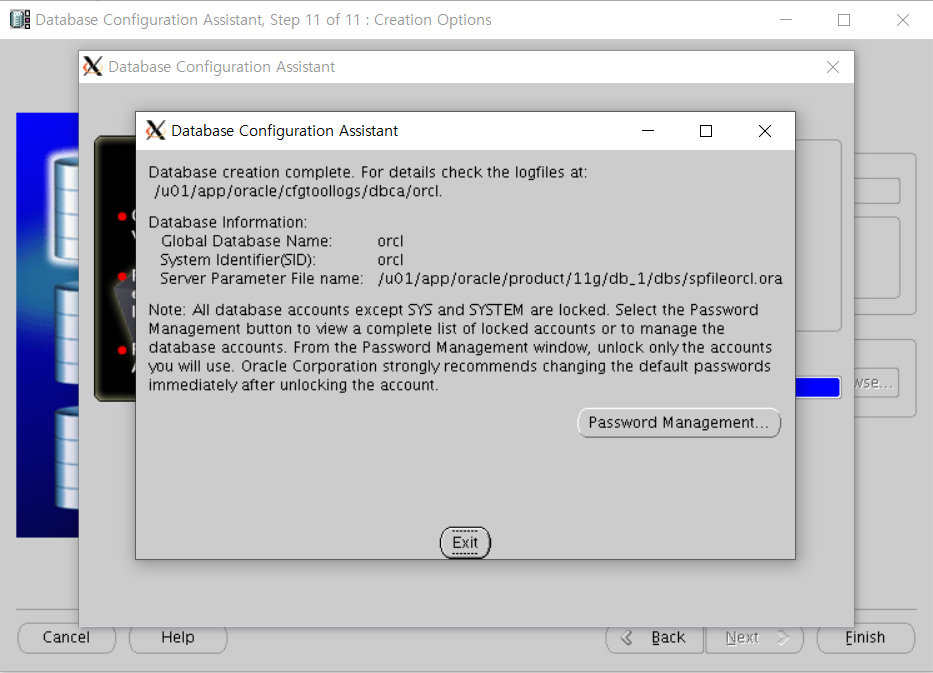
Task: Click Cancel in the main wizard window
Action: click(x=66, y=637)
